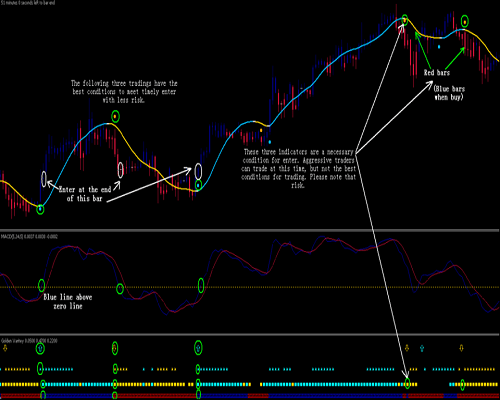Screen dimensions: 500x400
Task: Click the 'Blue line above zero line' text
Action: (x=68, y=302)
